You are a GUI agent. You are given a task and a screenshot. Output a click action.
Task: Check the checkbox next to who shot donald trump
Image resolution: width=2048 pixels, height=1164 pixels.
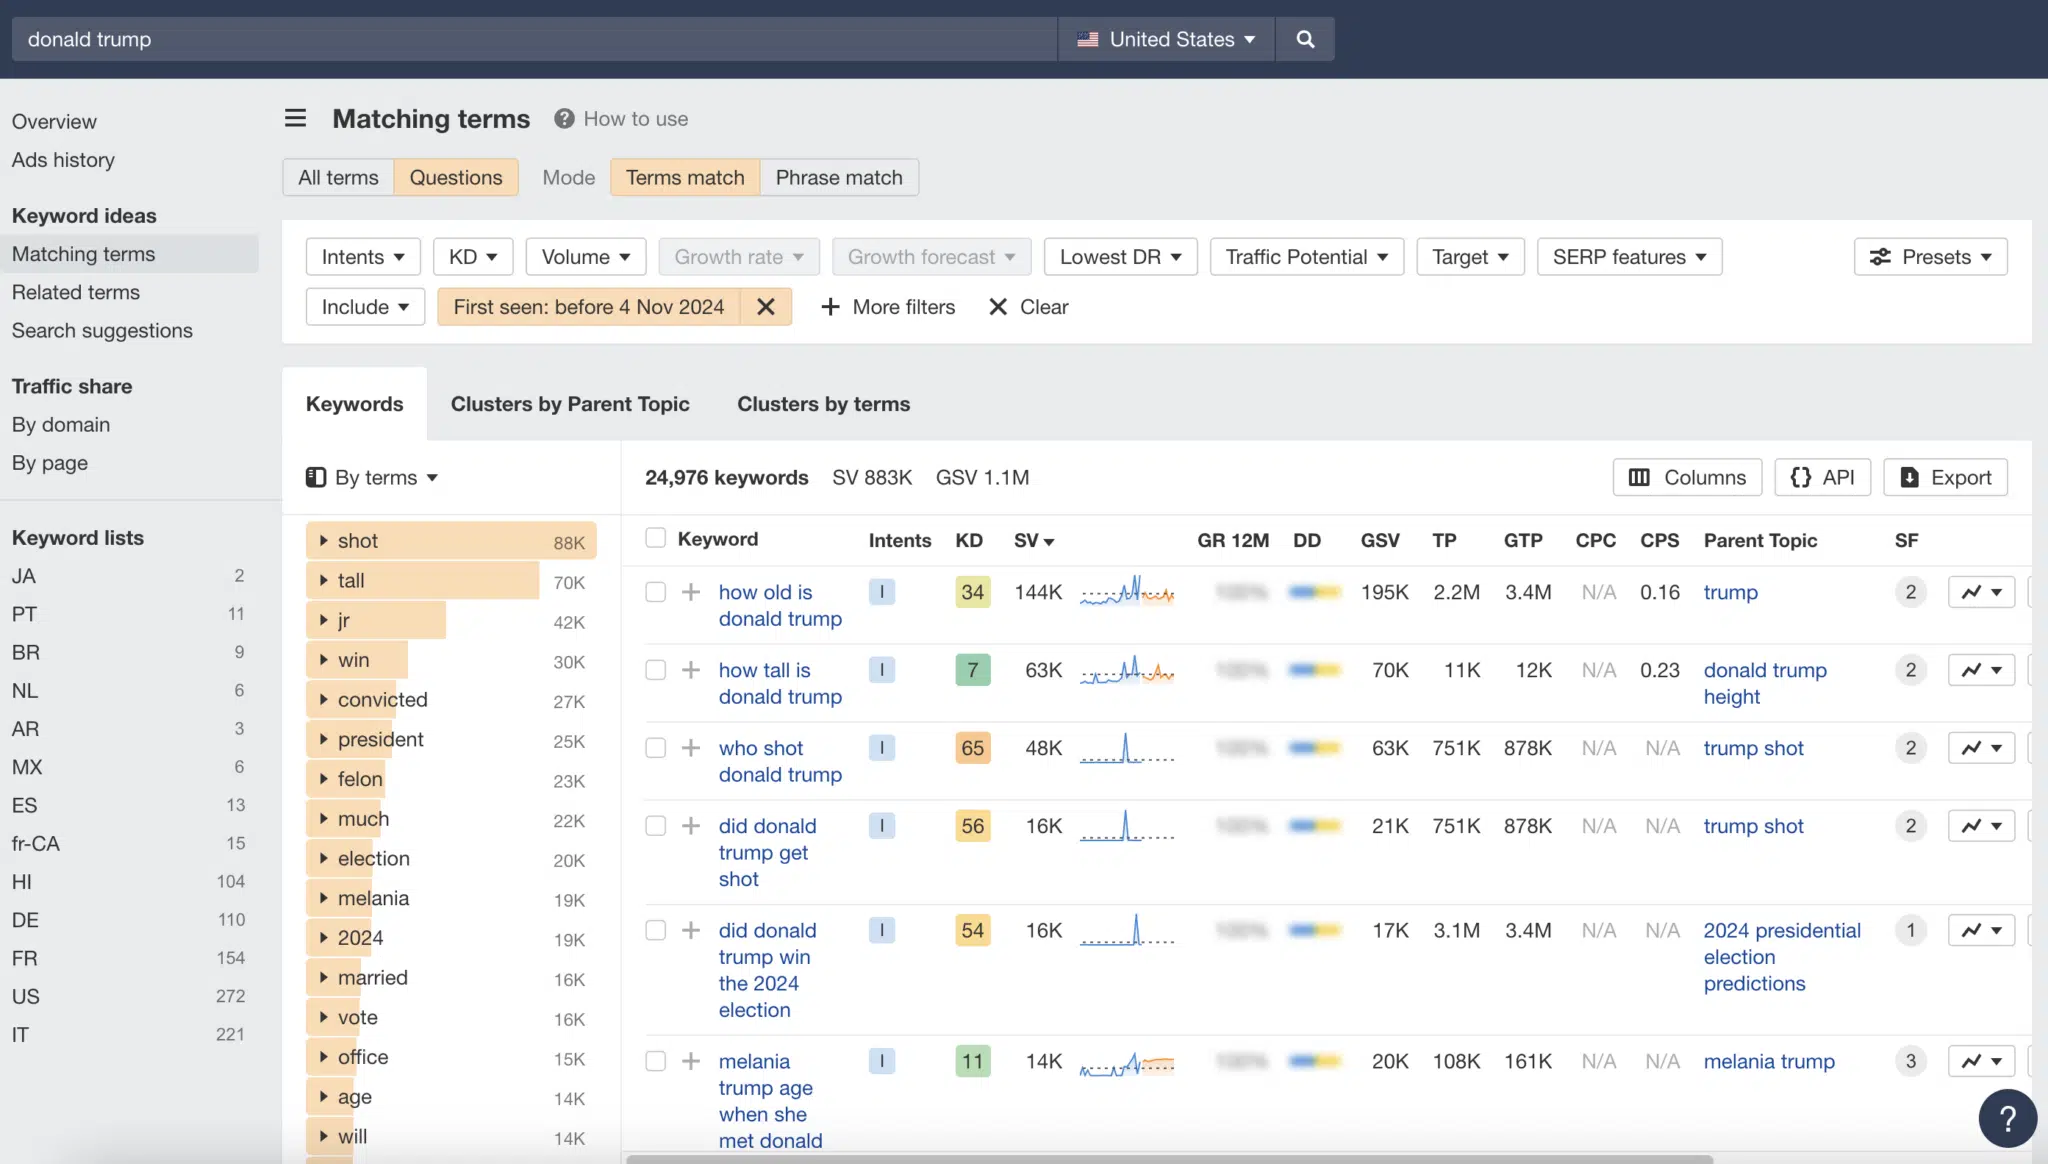coord(654,748)
